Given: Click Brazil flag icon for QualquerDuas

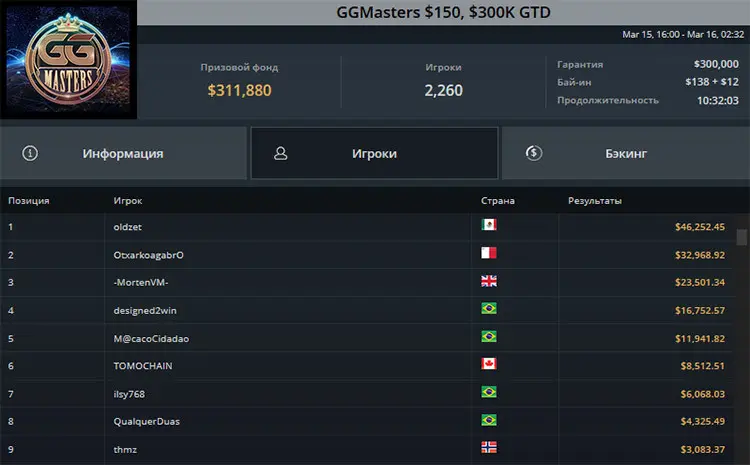Looking at the screenshot, I should coord(489,420).
